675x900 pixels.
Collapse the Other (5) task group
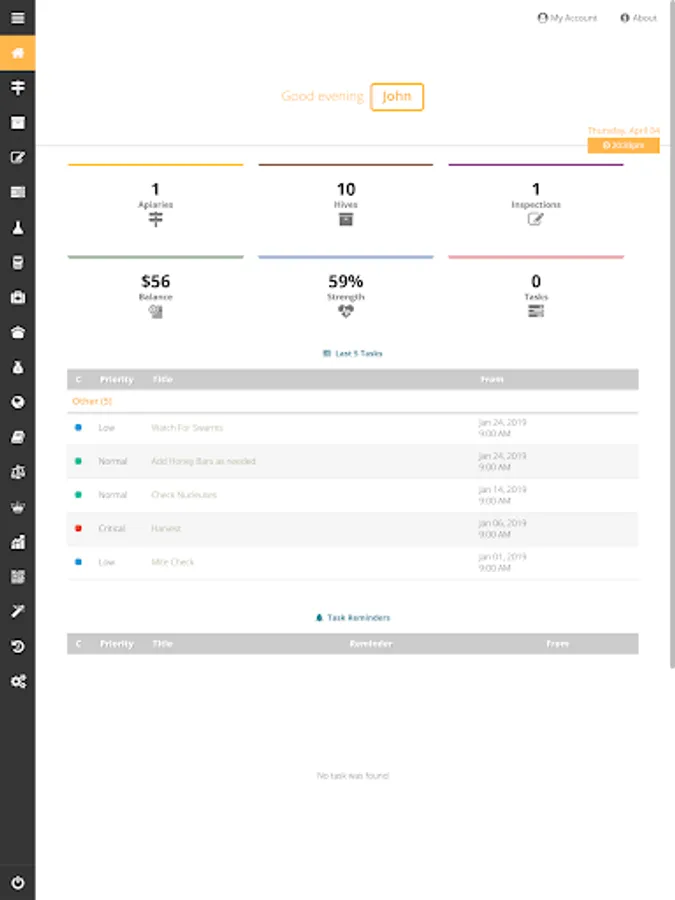coord(92,401)
